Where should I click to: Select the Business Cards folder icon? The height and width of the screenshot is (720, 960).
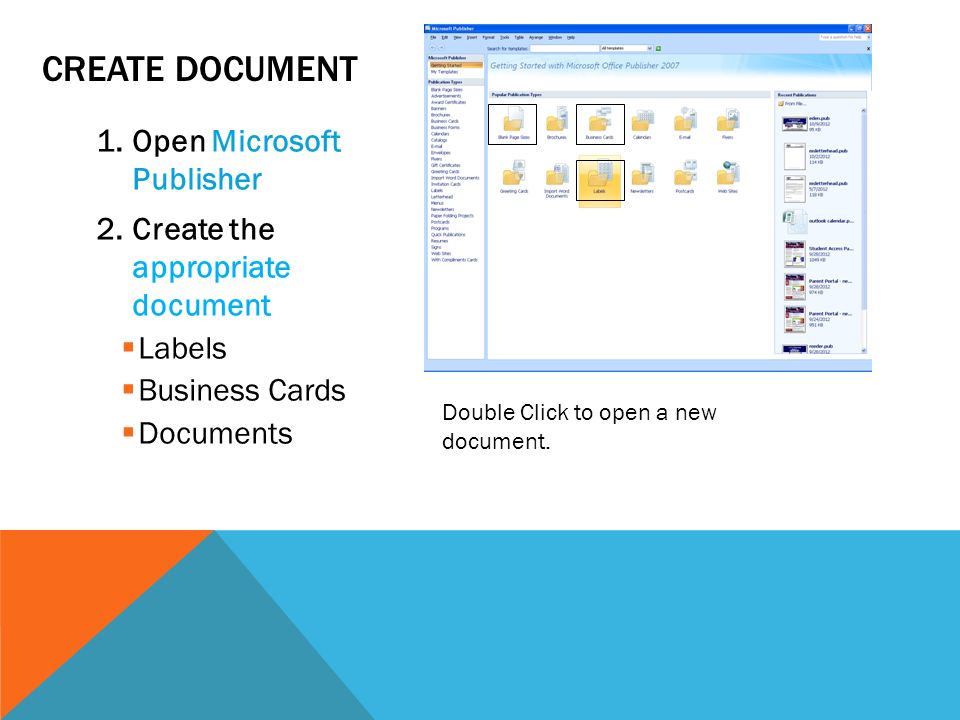(599, 121)
